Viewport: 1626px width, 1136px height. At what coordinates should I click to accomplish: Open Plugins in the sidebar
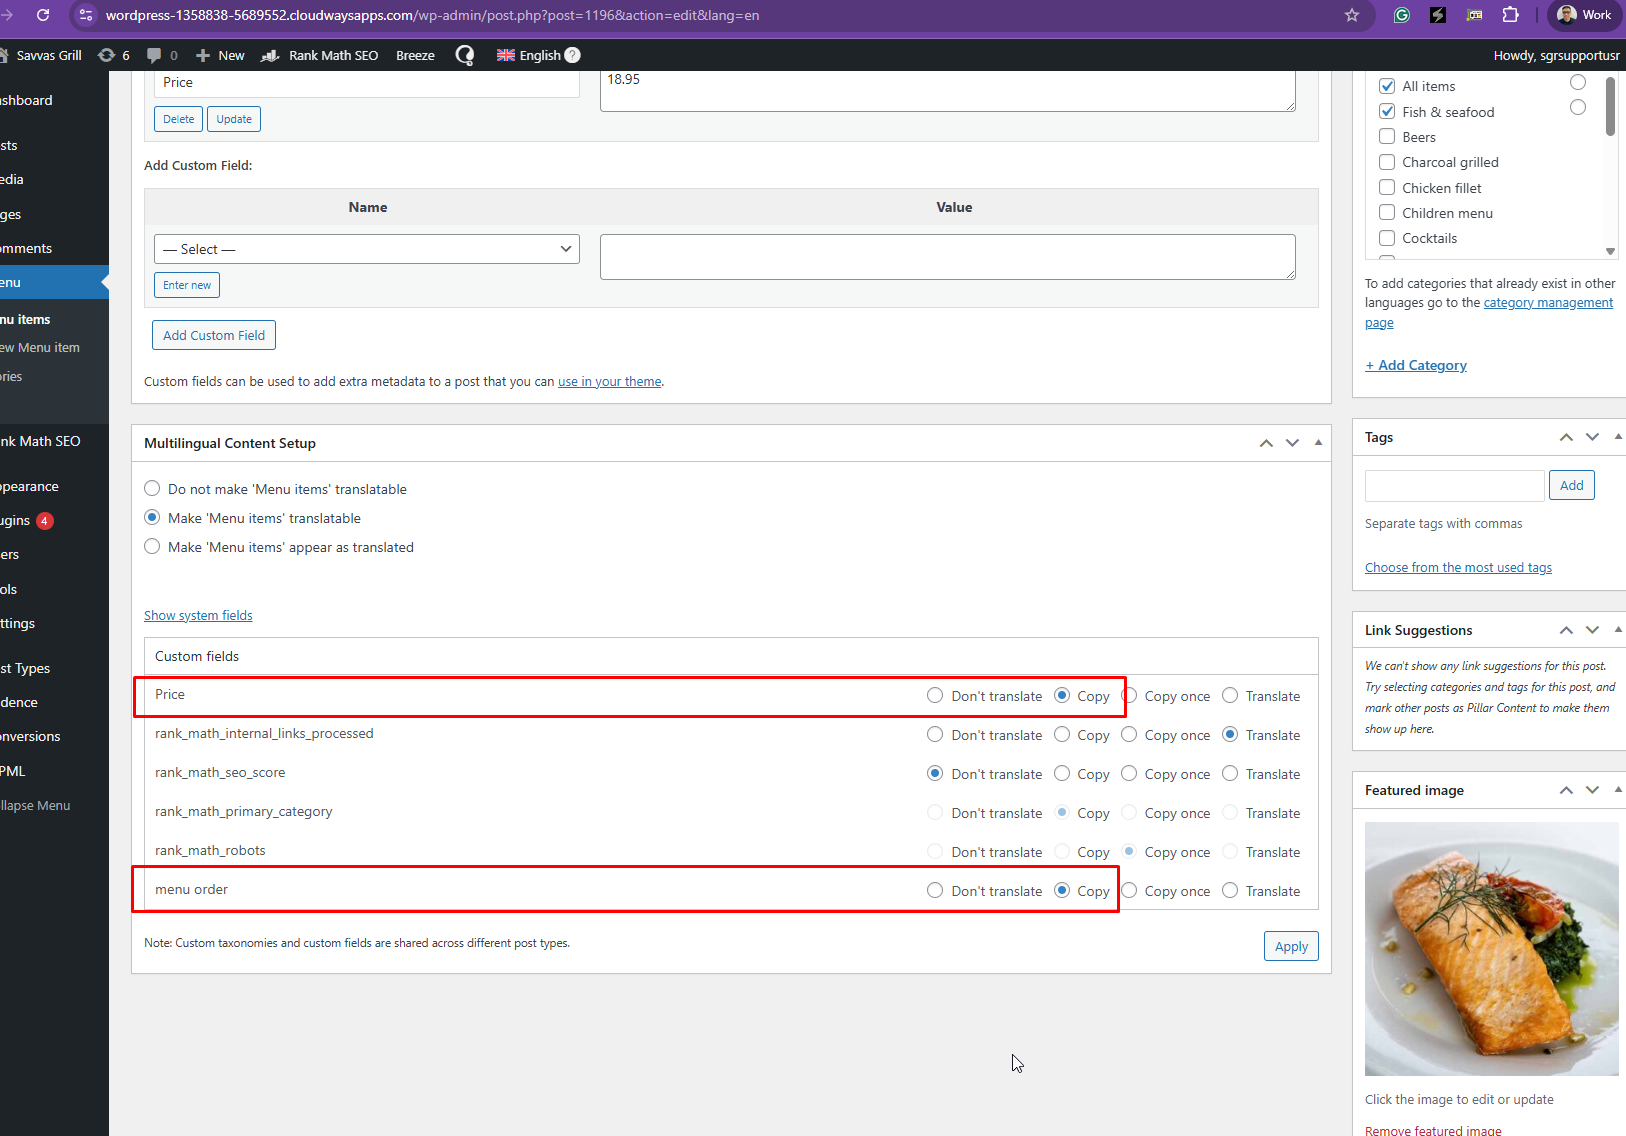(27, 521)
